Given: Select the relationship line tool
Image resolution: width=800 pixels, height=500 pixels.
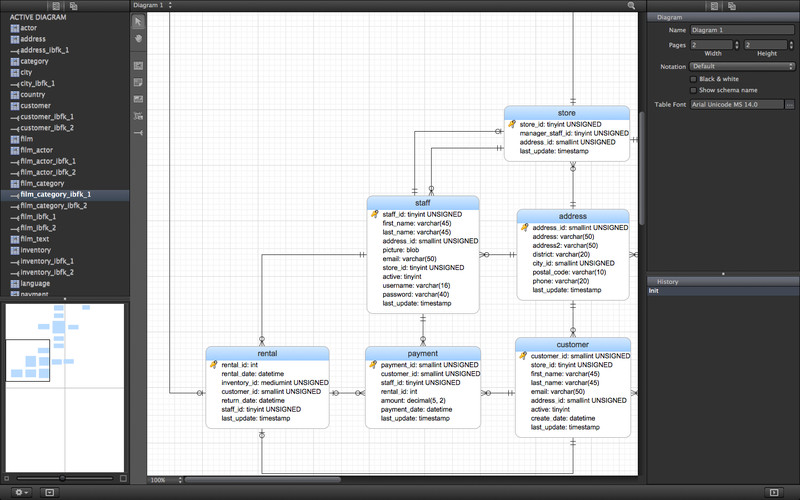Looking at the screenshot, I should click(x=138, y=132).
